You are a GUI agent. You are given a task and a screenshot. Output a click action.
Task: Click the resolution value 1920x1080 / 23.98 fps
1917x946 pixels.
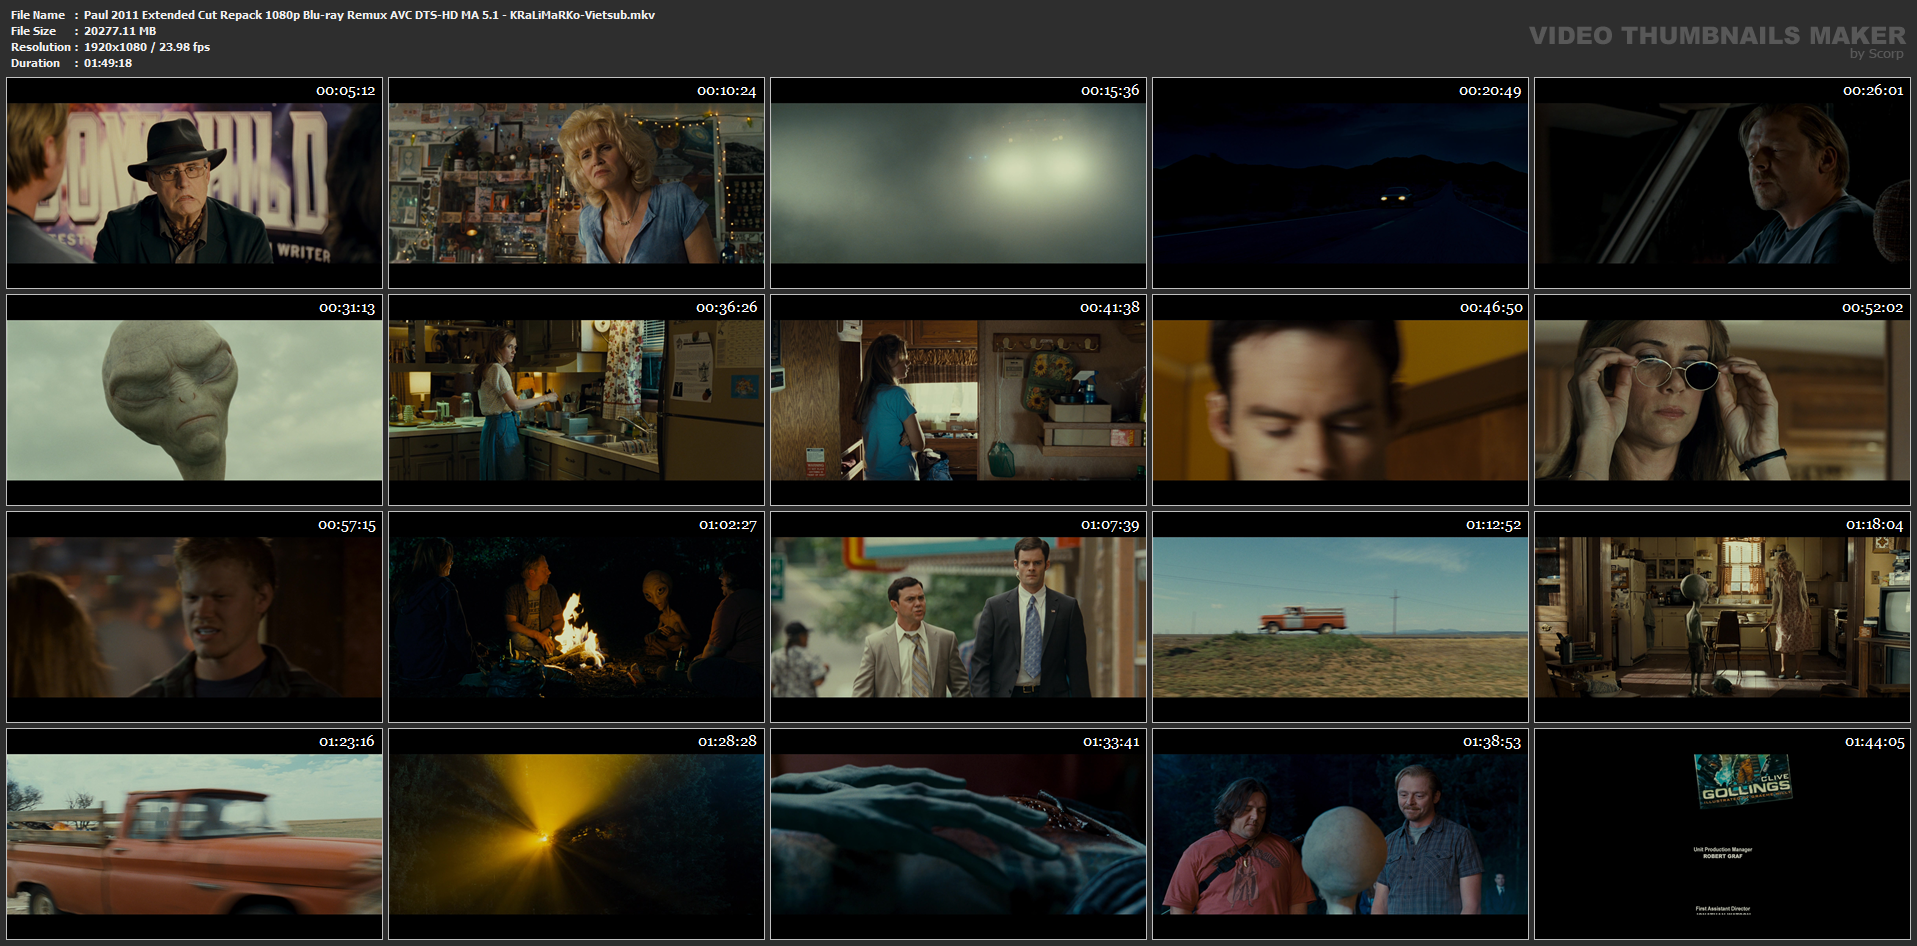pos(147,47)
